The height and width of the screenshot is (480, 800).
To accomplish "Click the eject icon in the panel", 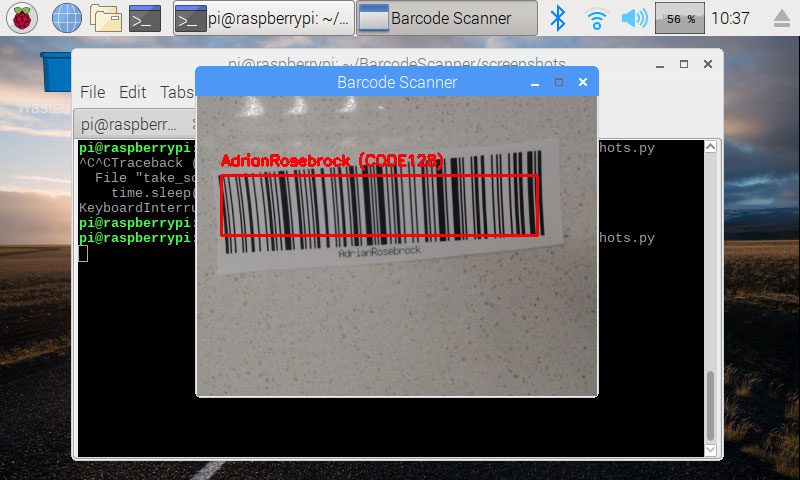I will click(781, 18).
